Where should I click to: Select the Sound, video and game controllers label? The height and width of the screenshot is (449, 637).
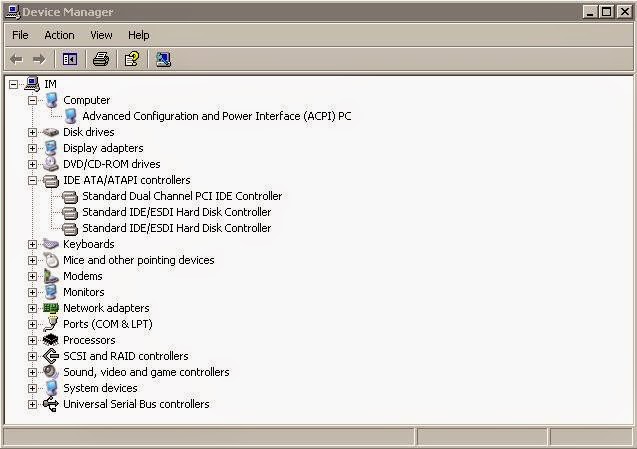(x=146, y=372)
